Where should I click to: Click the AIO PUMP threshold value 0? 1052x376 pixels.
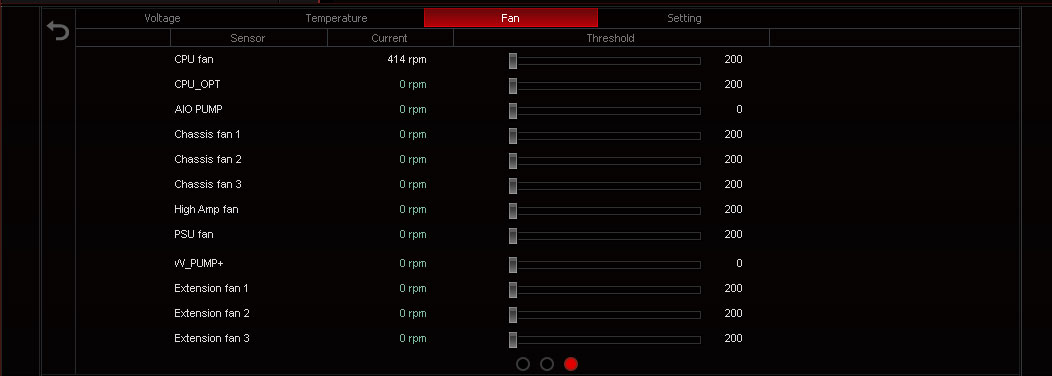click(x=739, y=109)
